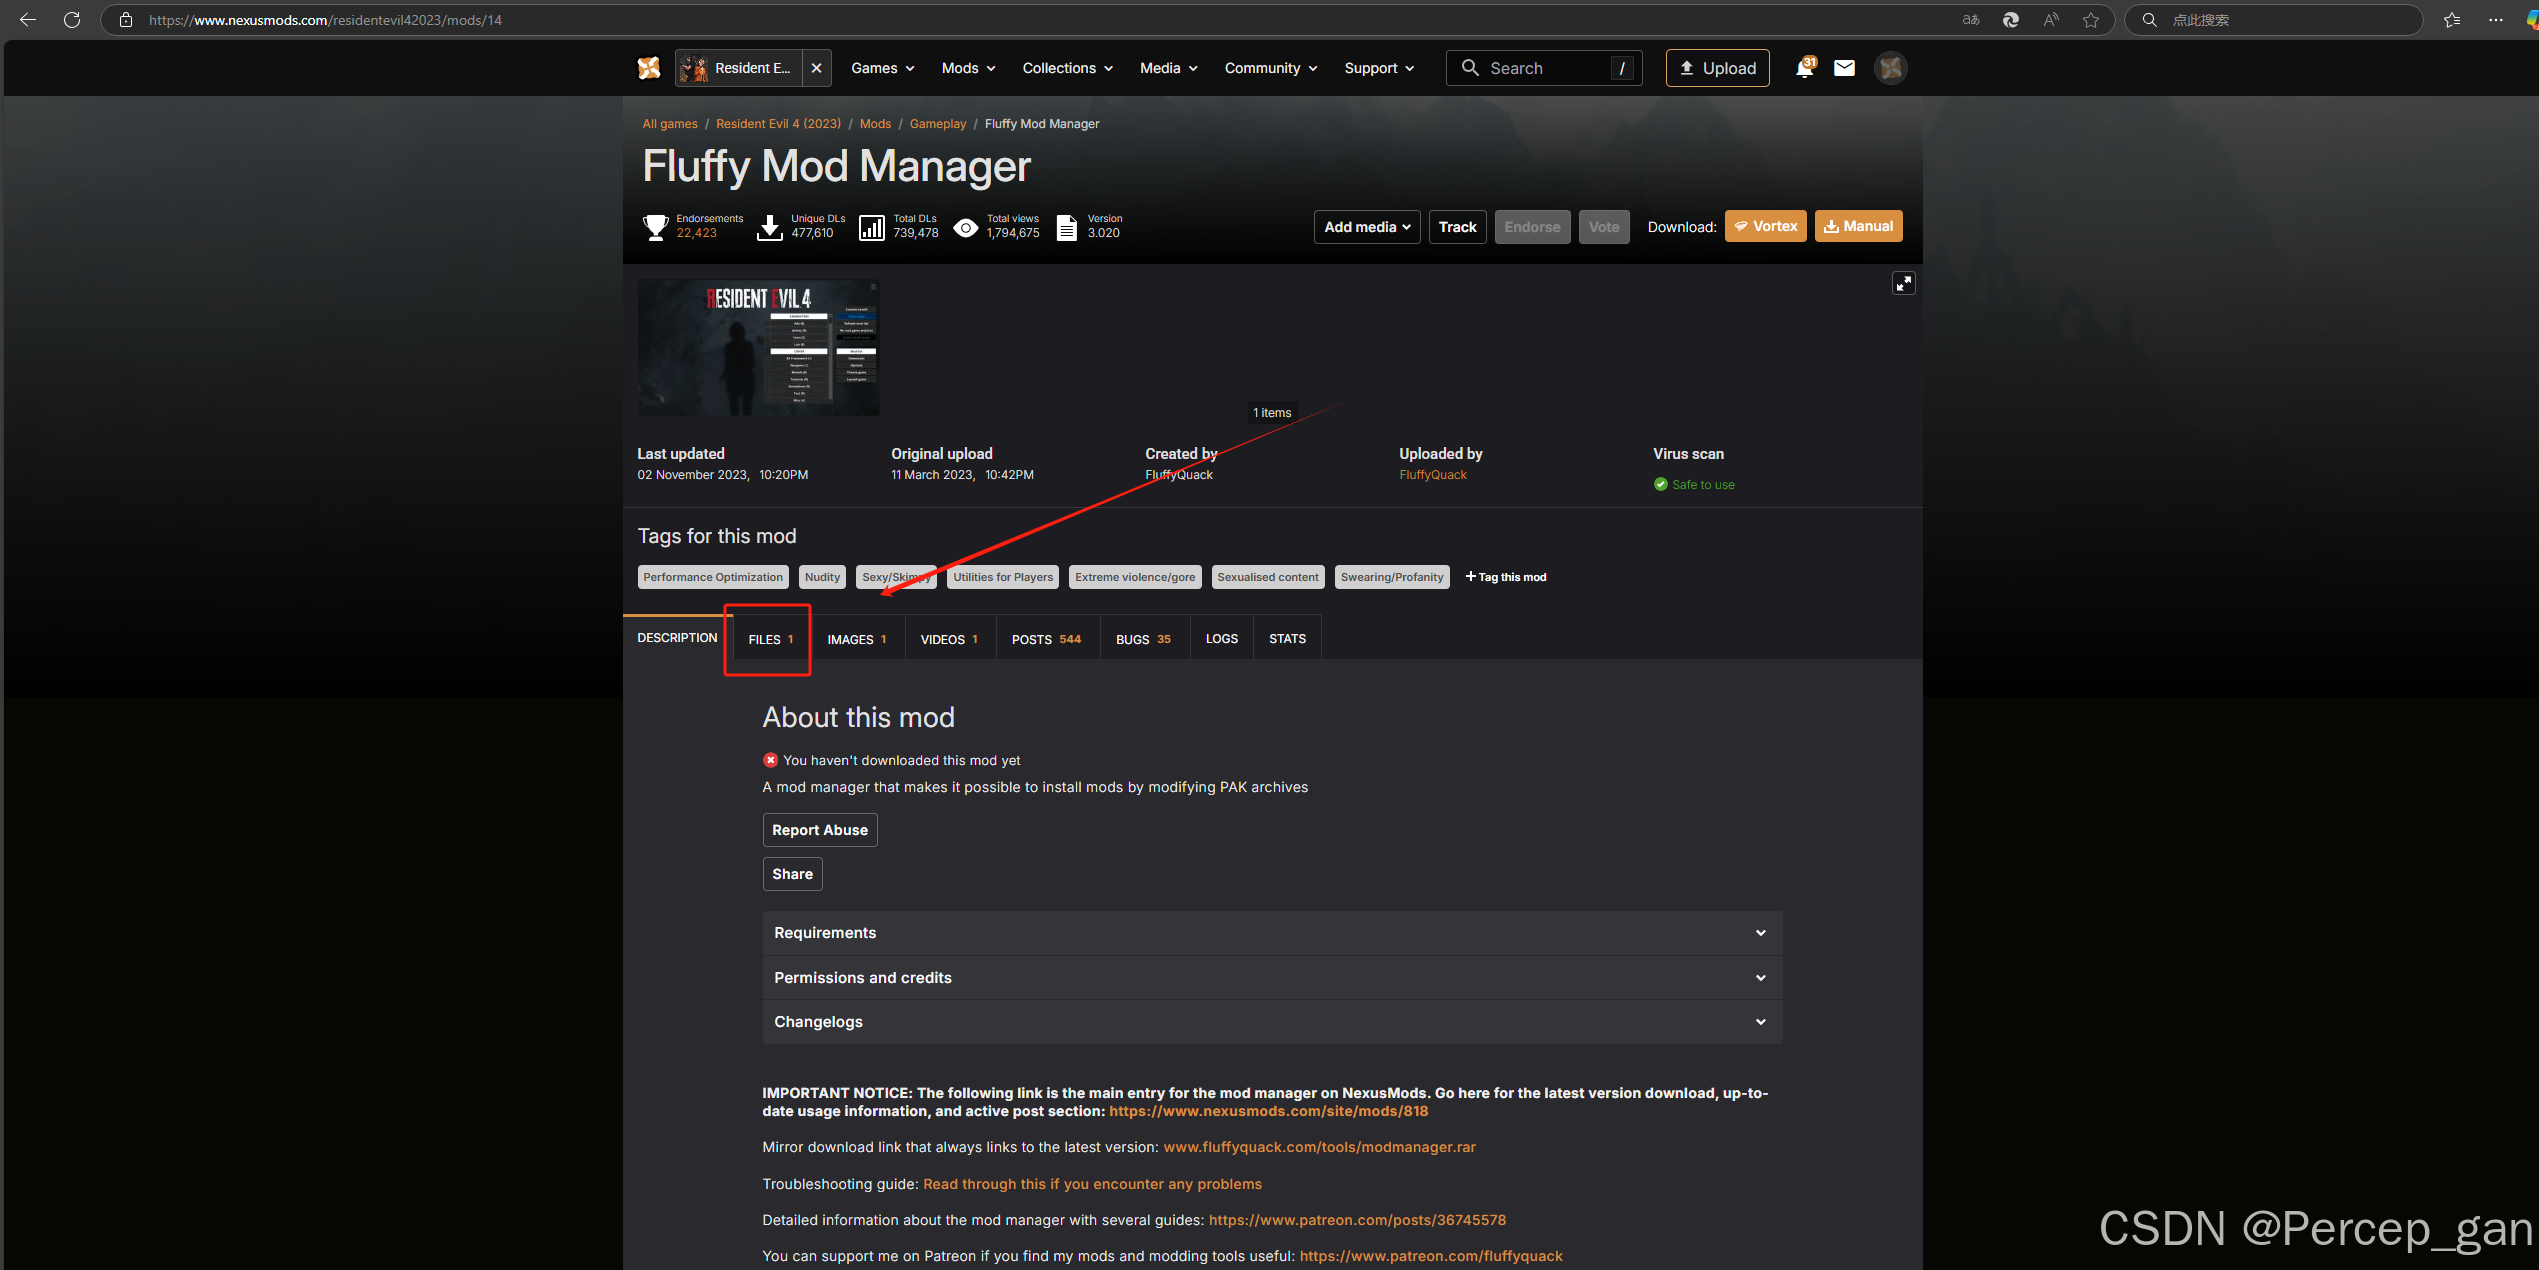The width and height of the screenshot is (2539, 1270).
Task: Click the Manual download button
Action: [x=1858, y=227]
